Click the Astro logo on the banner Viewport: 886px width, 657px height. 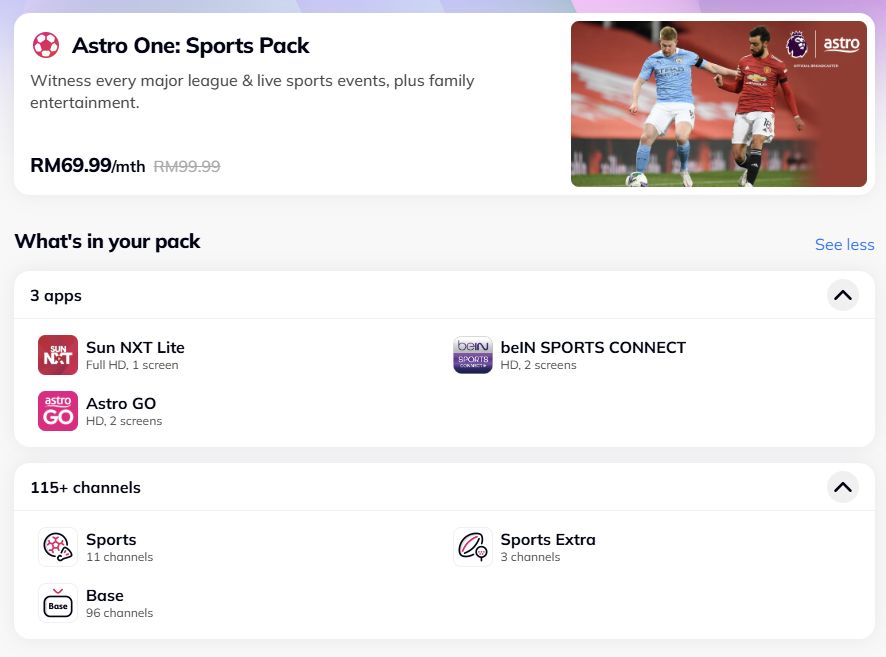[842, 45]
